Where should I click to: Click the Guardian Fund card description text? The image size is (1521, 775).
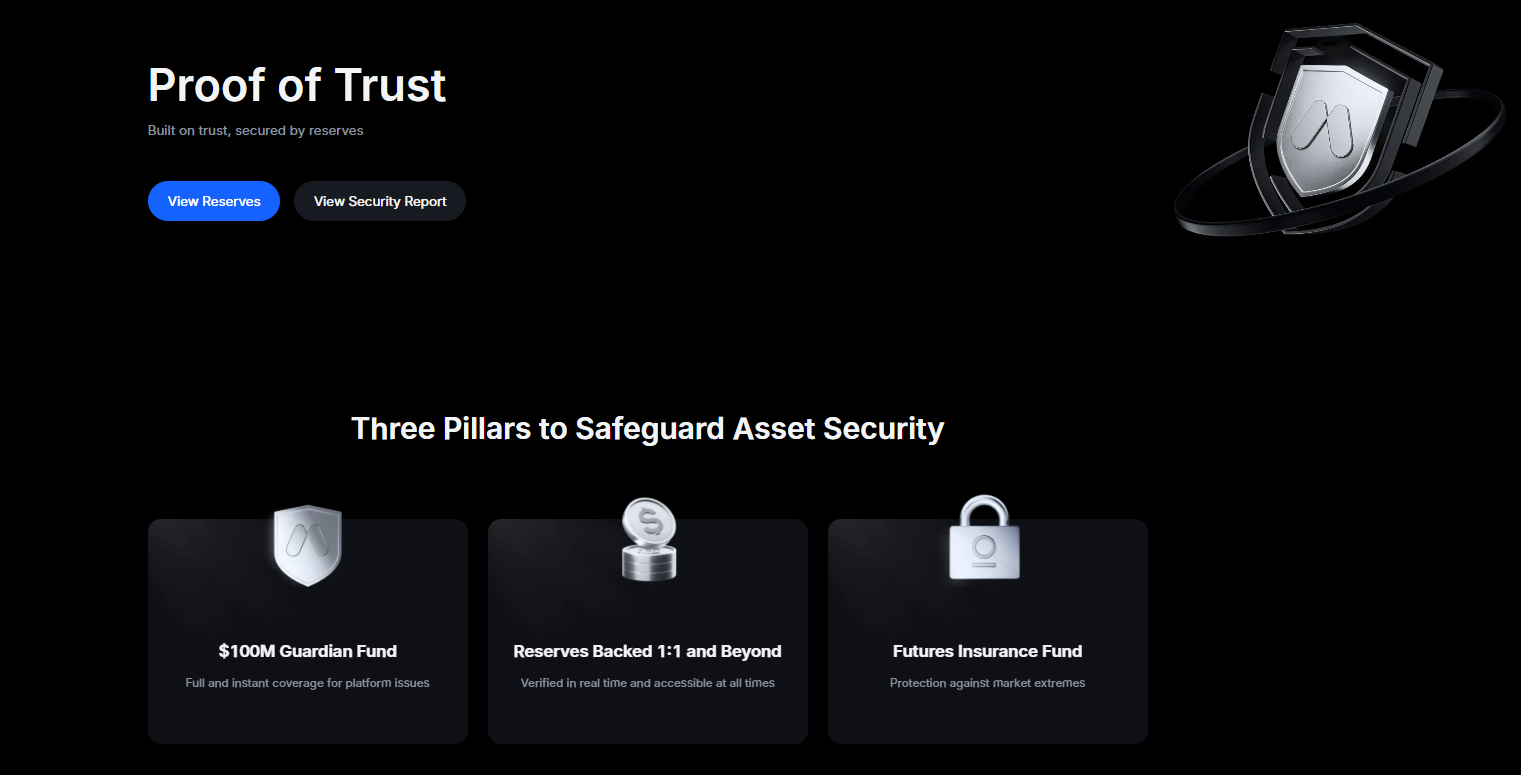pos(307,682)
